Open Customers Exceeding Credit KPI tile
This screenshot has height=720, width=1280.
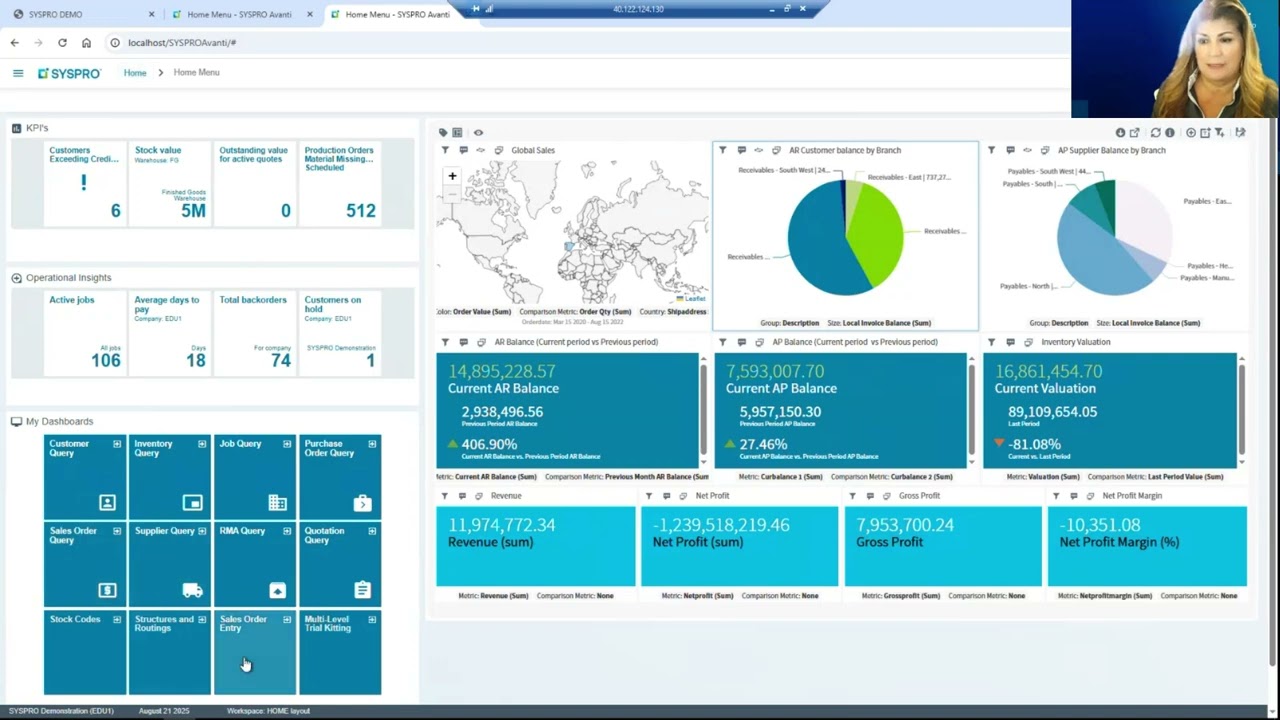85,183
